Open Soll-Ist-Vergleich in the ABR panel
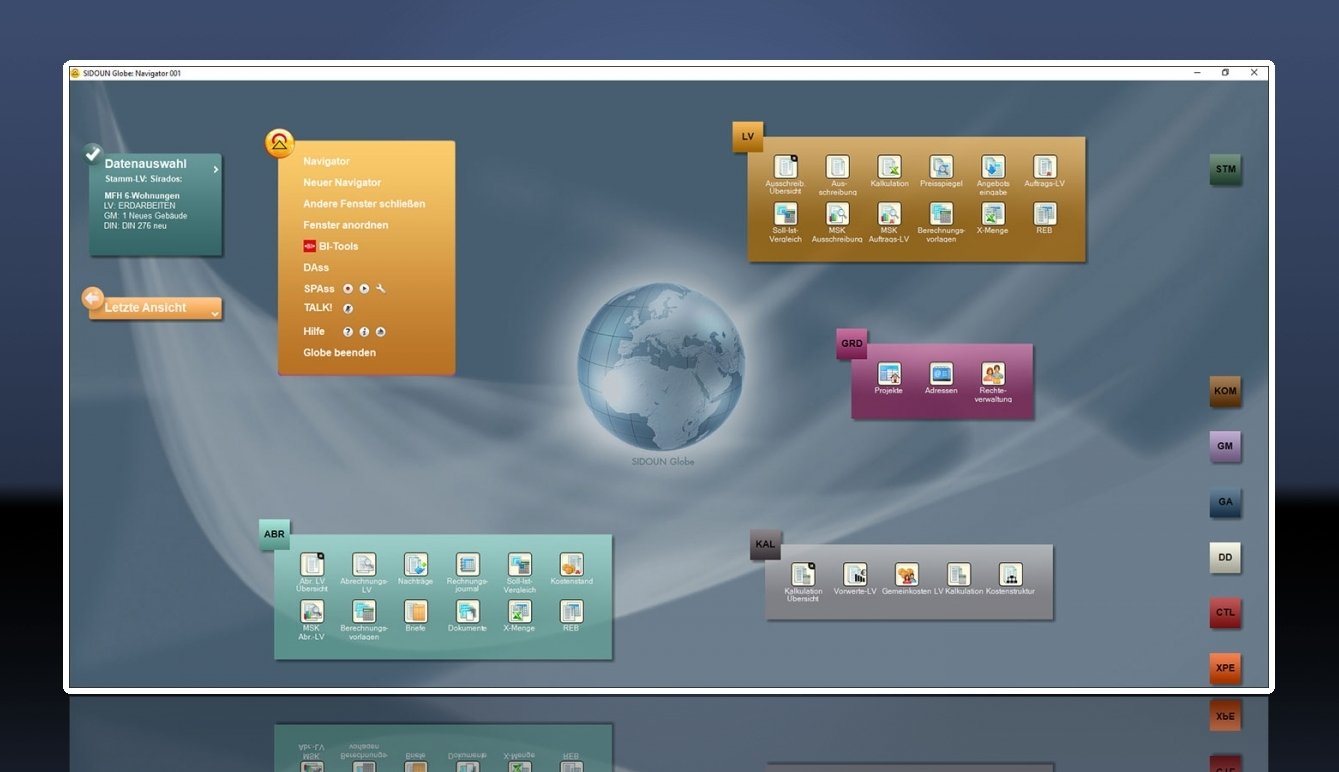 point(520,565)
